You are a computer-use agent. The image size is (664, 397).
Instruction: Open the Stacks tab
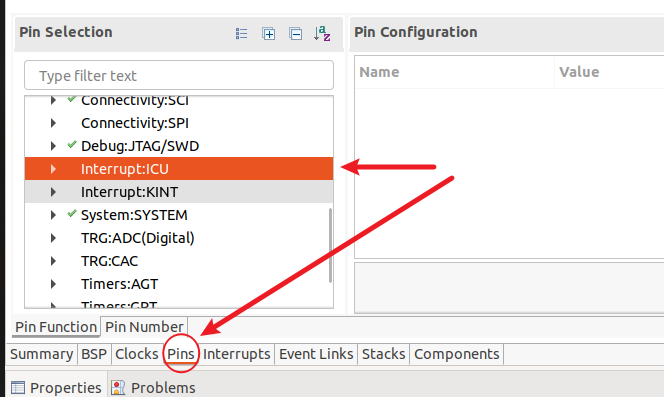pos(384,354)
